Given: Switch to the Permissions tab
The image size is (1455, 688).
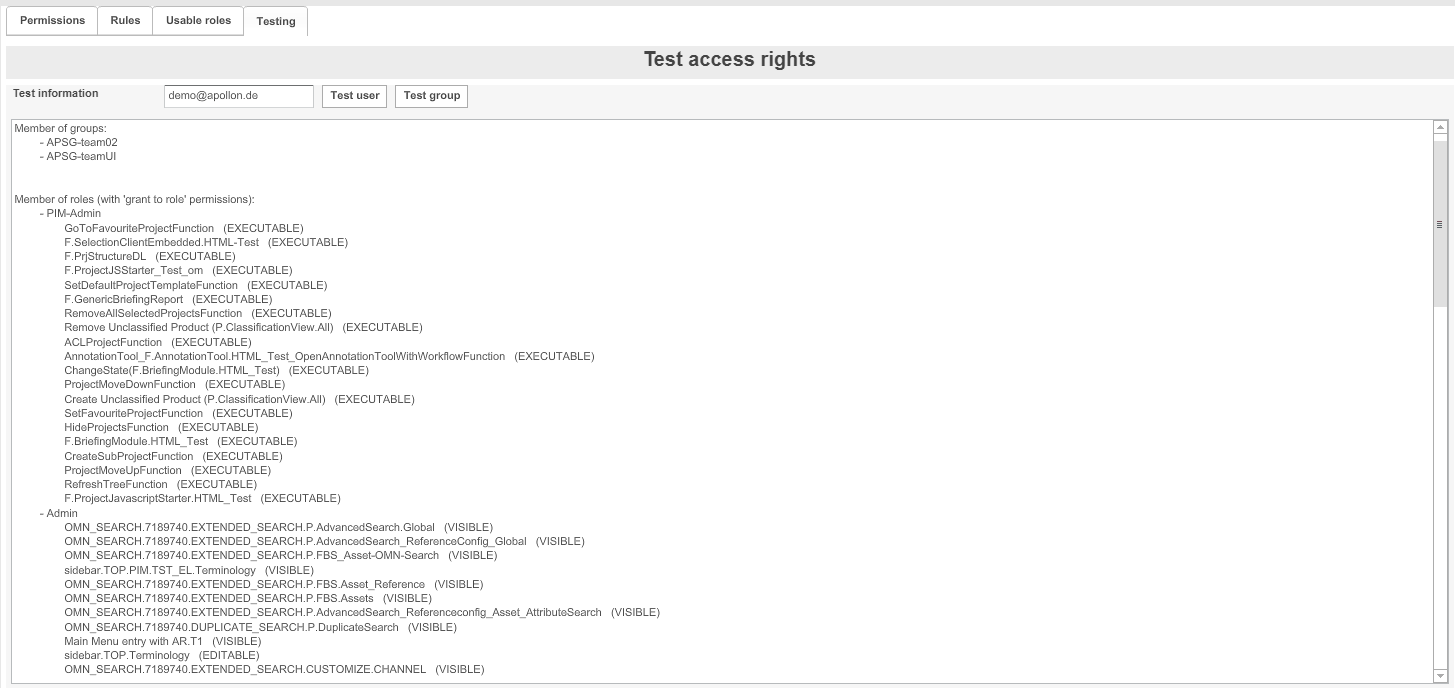Looking at the screenshot, I should [51, 20].
